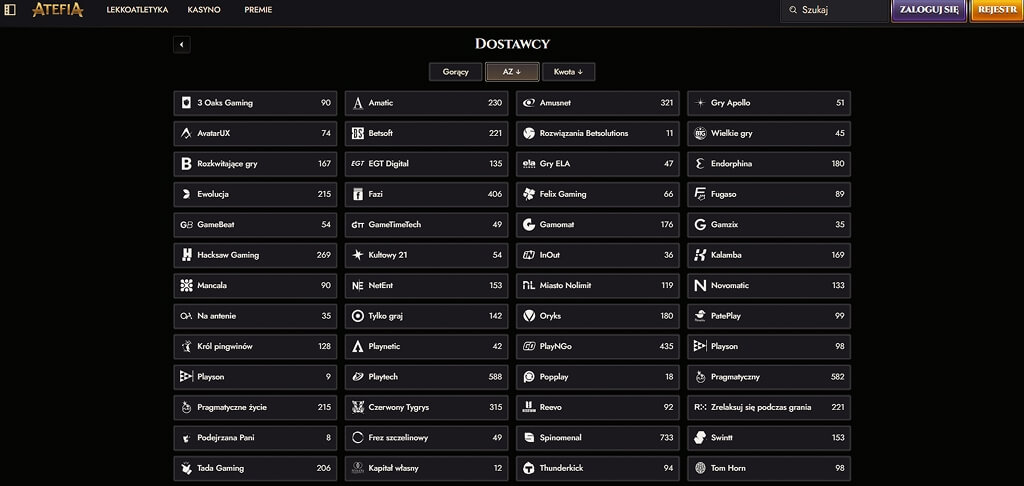Viewport: 1024px width, 486px height.
Task: Open Popplay provider
Action: (598, 377)
